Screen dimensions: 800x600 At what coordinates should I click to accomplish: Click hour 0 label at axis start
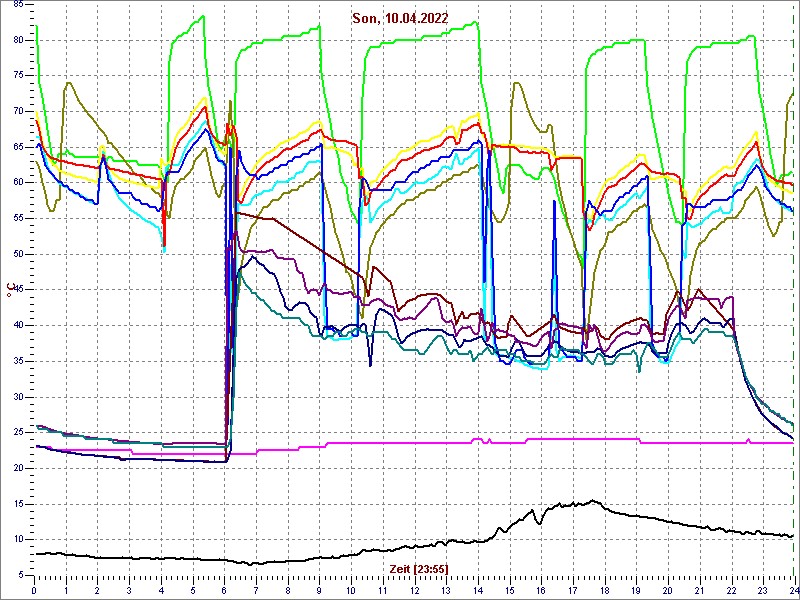pos(35,589)
